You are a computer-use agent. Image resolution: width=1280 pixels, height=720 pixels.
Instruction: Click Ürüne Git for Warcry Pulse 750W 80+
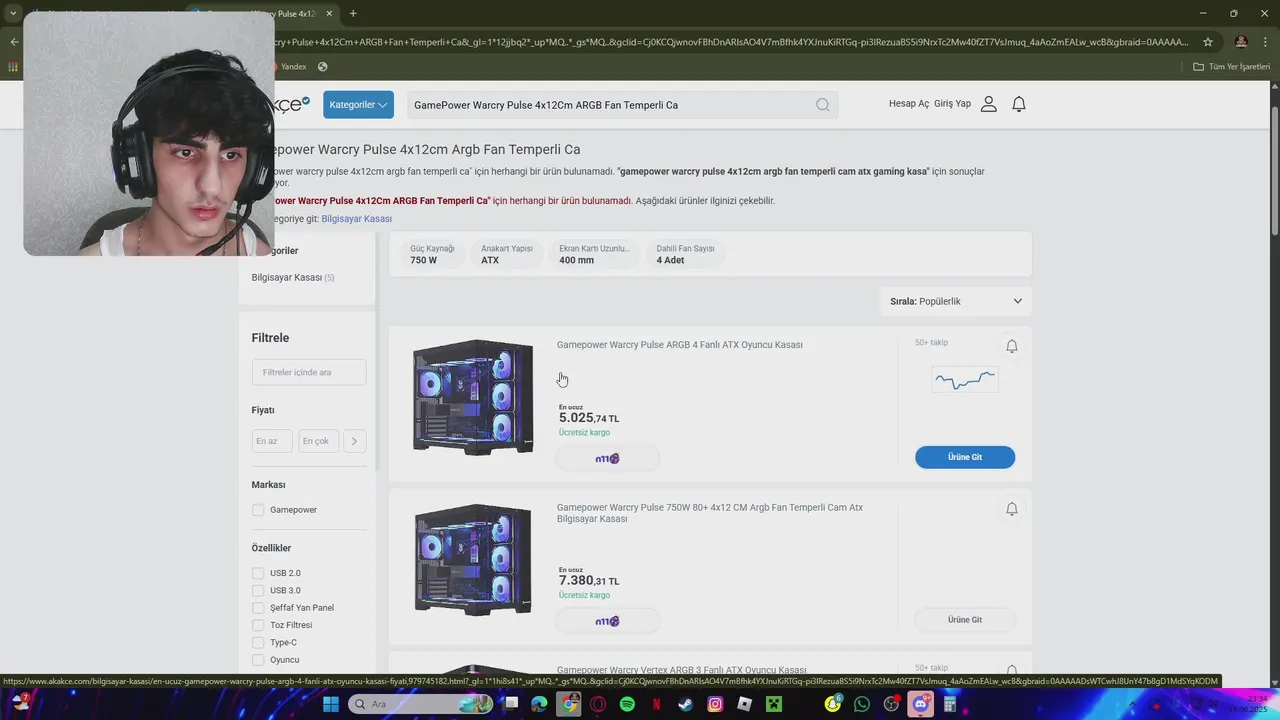[965, 620]
